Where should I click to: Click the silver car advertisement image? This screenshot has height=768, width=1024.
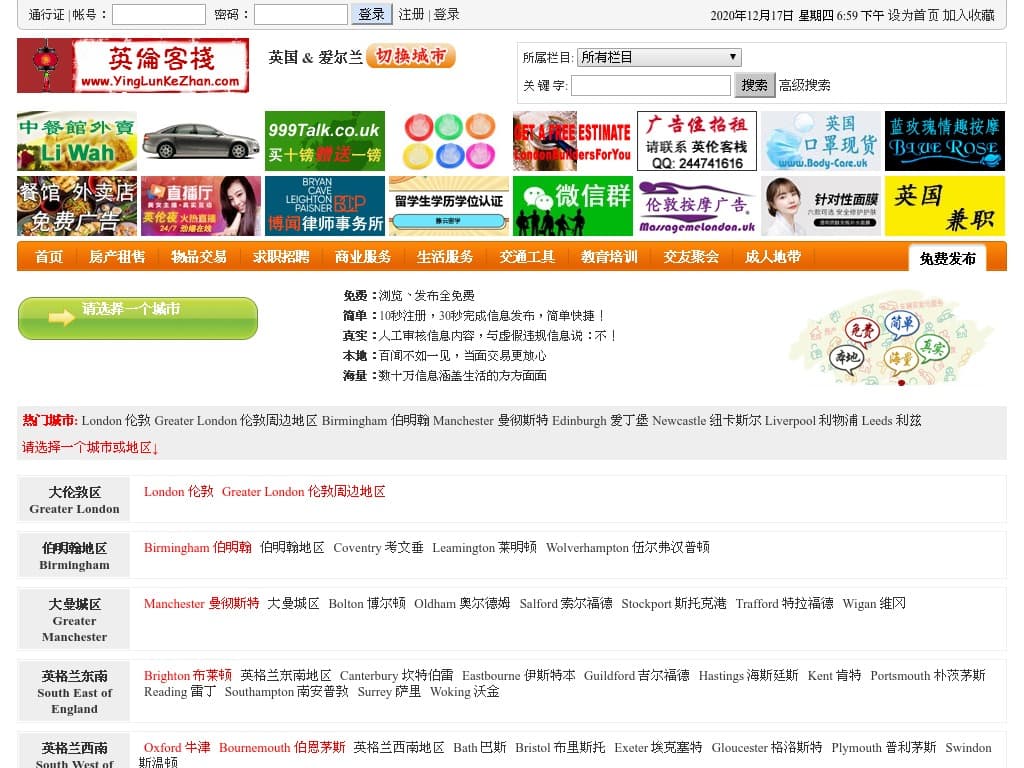[x=201, y=141]
